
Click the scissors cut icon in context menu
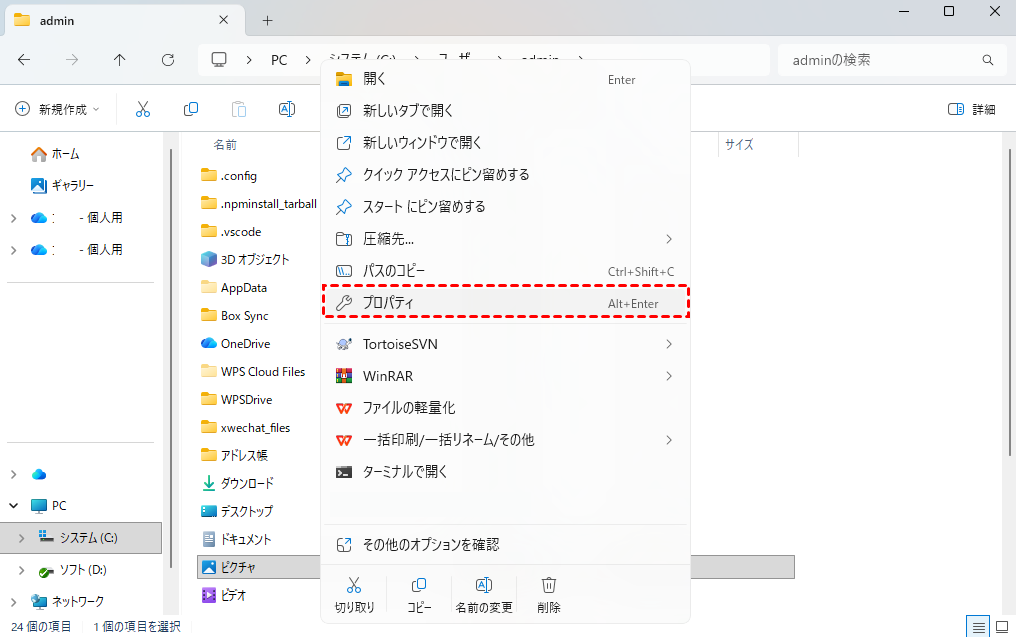coord(354,586)
